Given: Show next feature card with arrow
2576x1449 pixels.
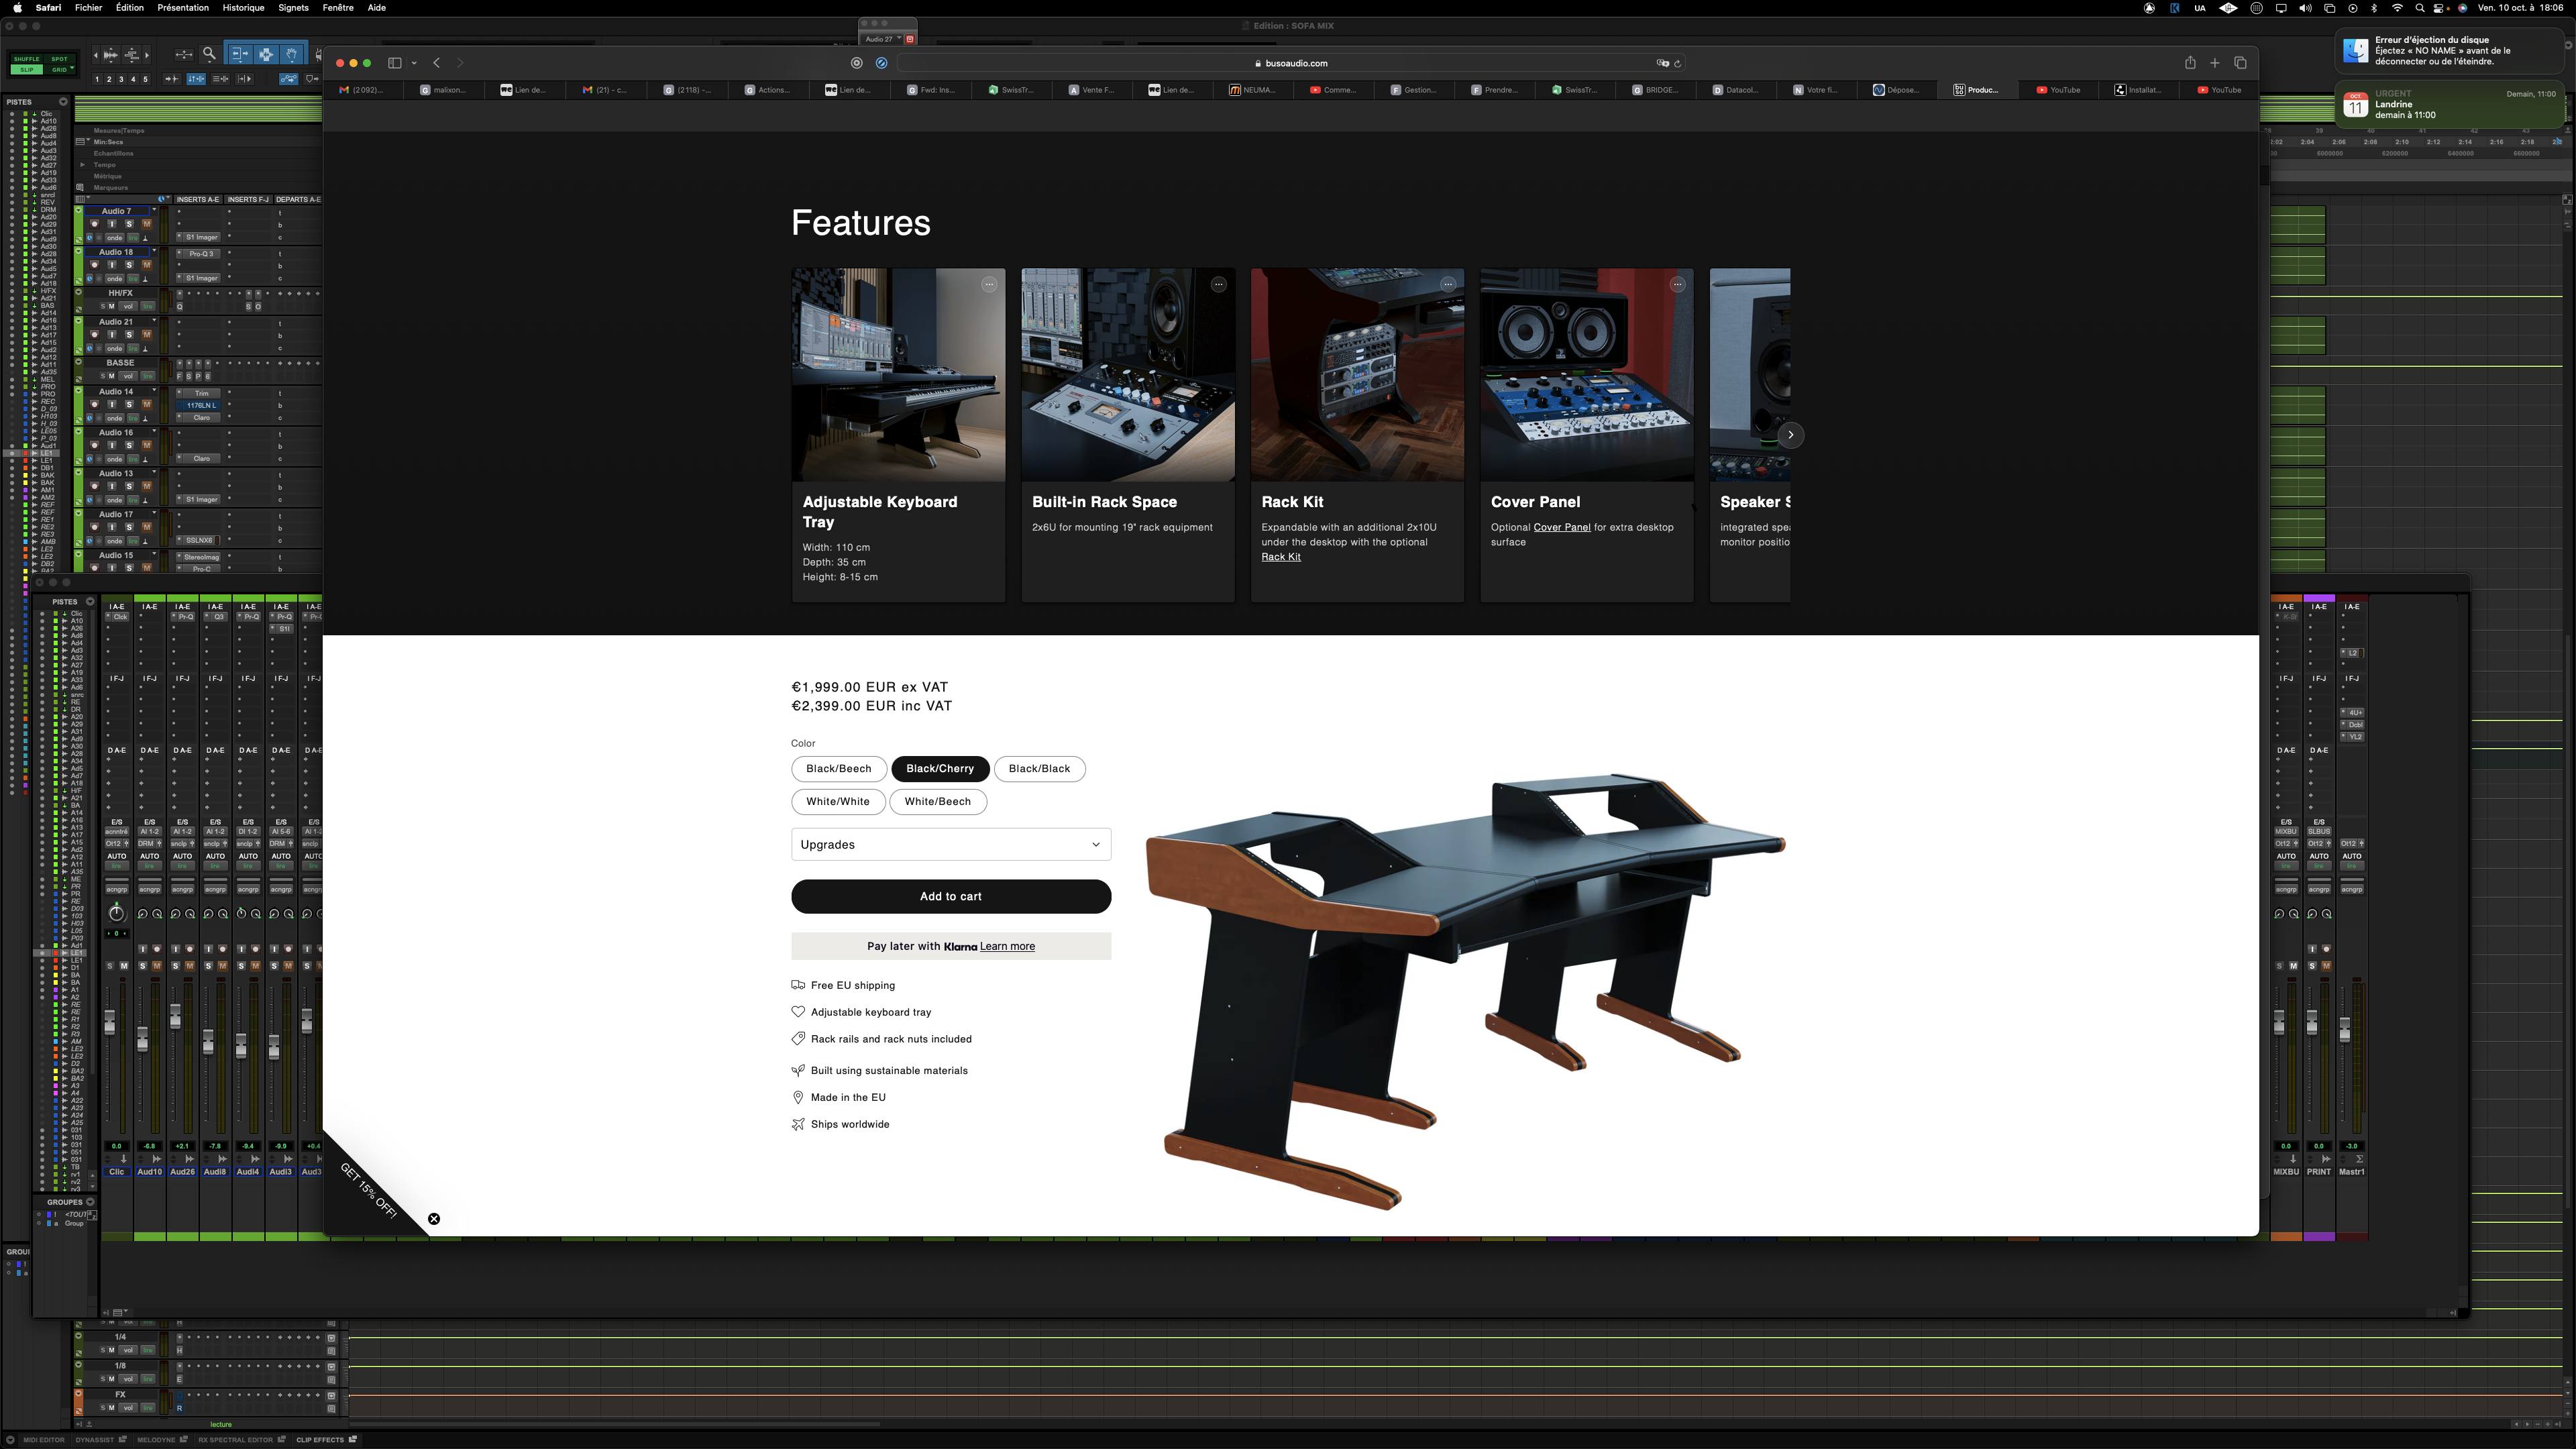Looking at the screenshot, I should click(x=1790, y=435).
